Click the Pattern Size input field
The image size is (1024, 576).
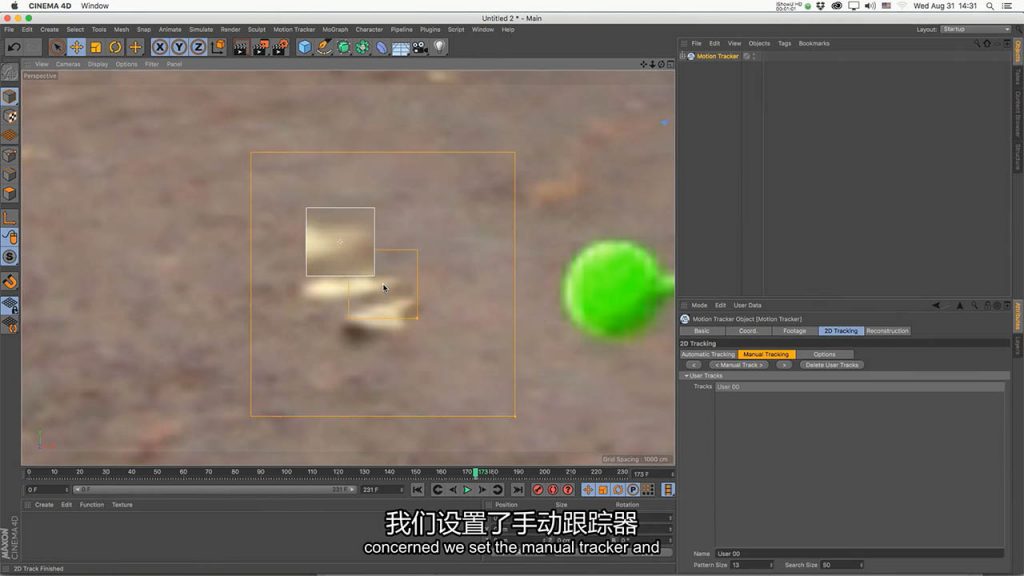[x=752, y=565]
